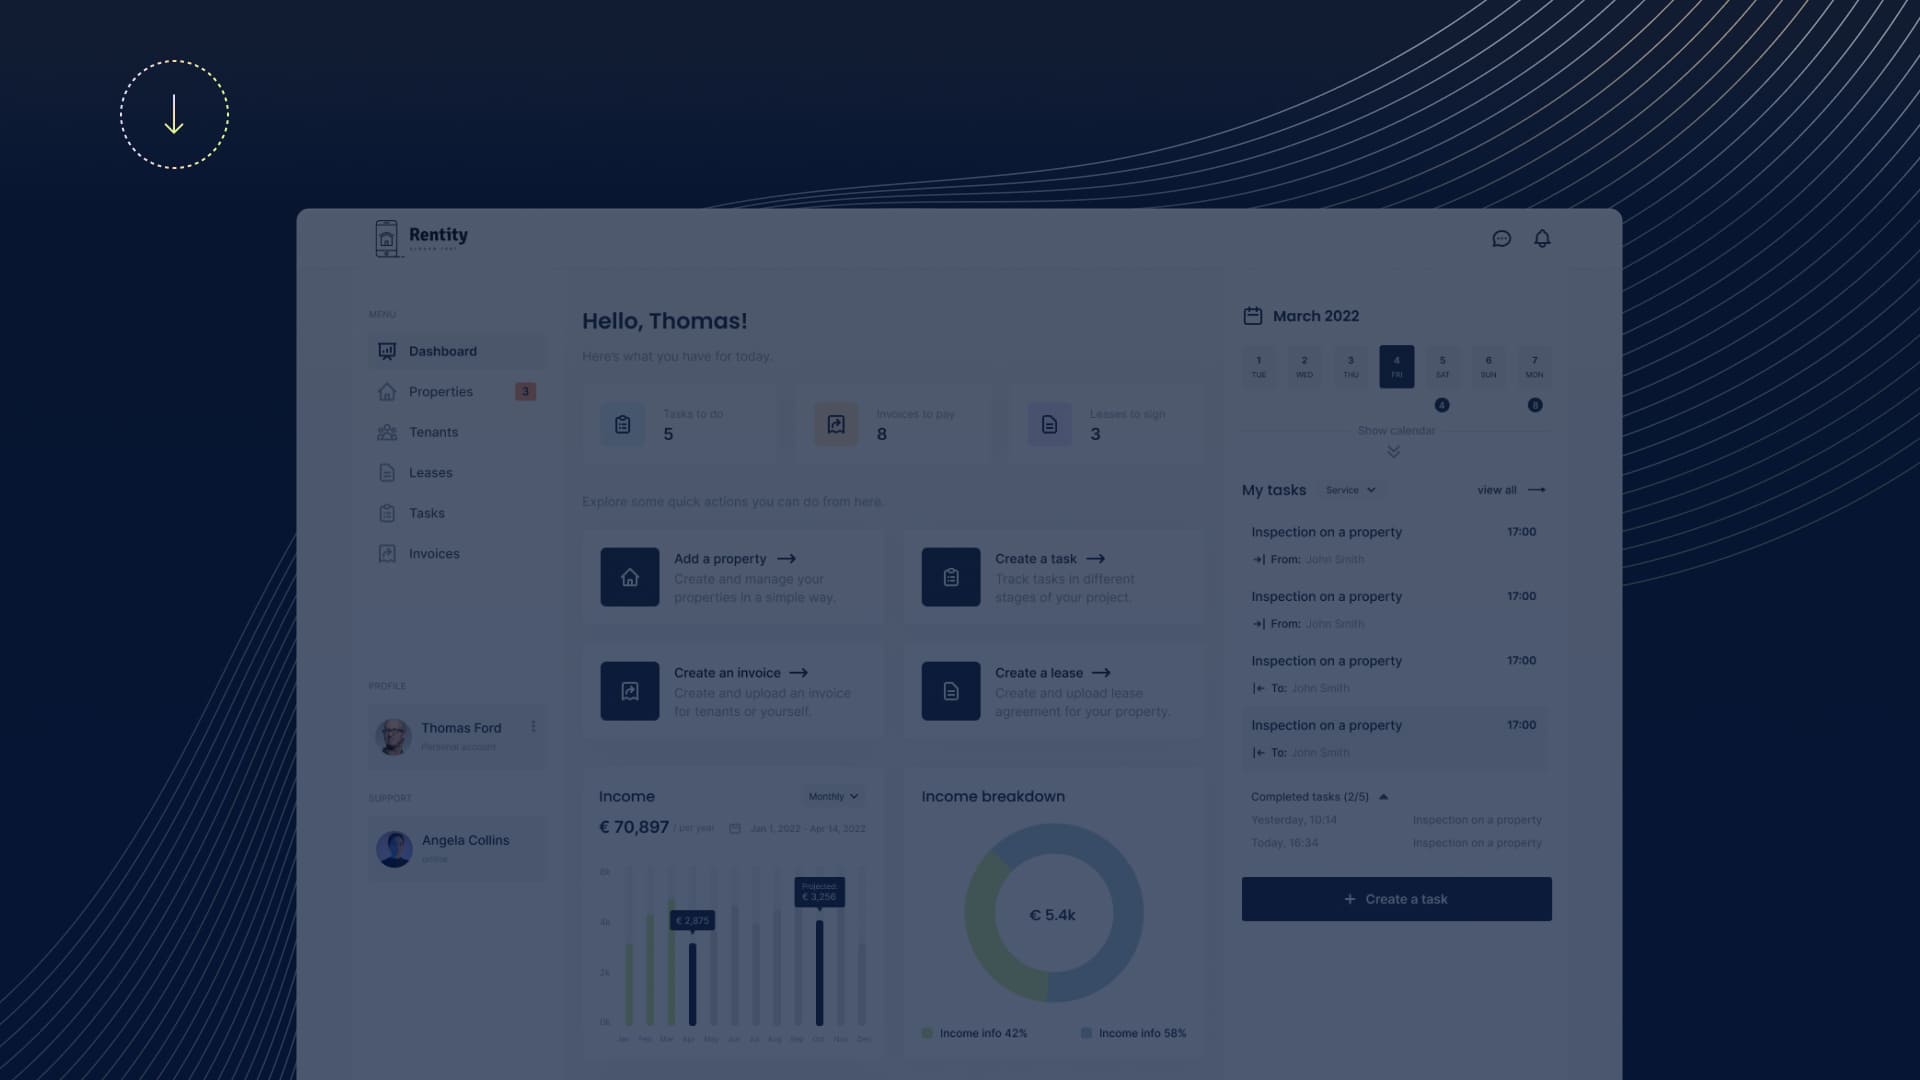Select the Dashboard menu item
The image size is (1920, 1080).
442,351
